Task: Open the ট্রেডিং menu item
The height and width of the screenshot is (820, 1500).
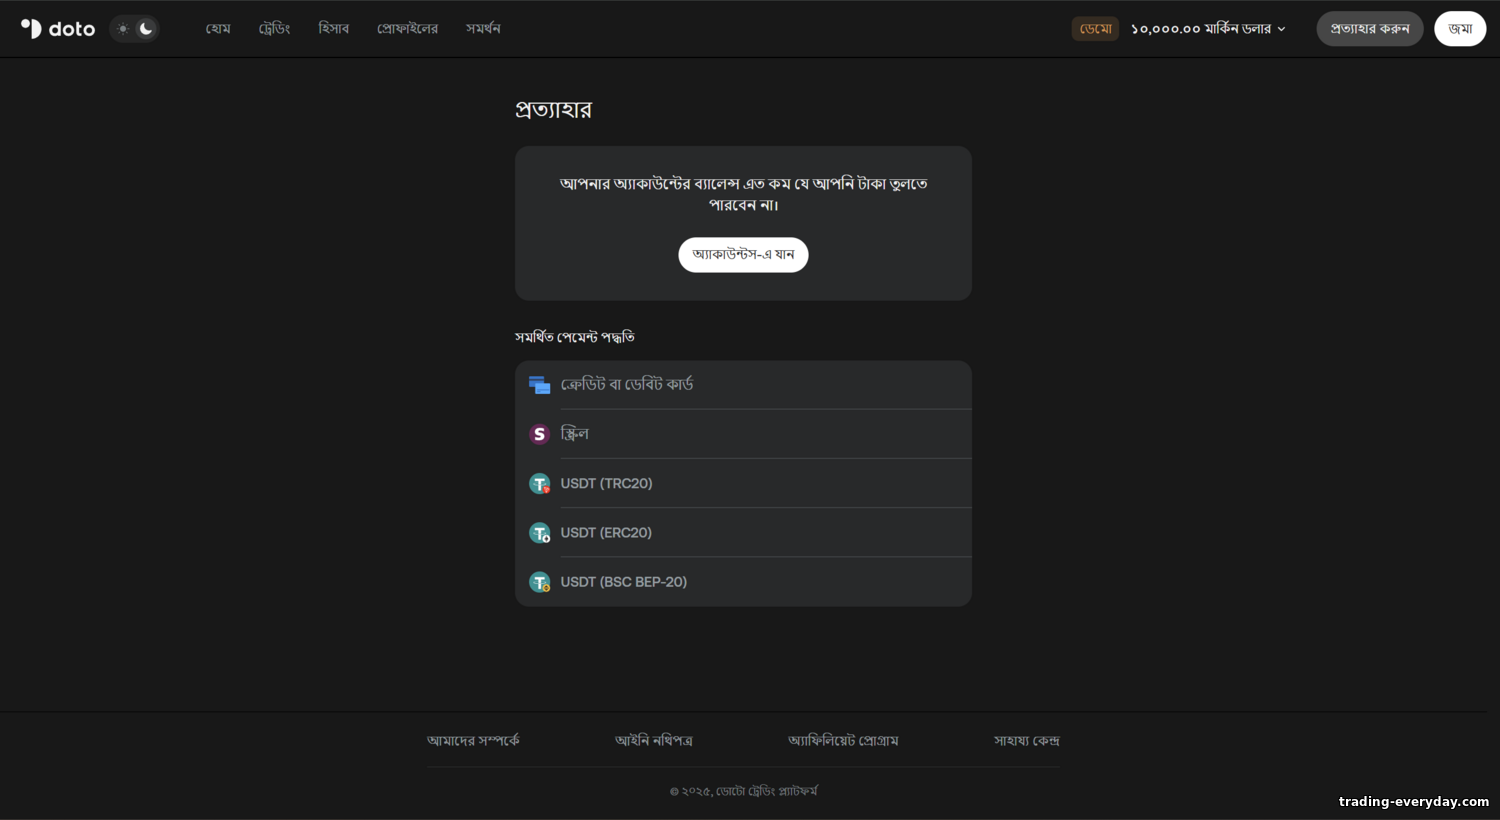Action: click(274, 29)
